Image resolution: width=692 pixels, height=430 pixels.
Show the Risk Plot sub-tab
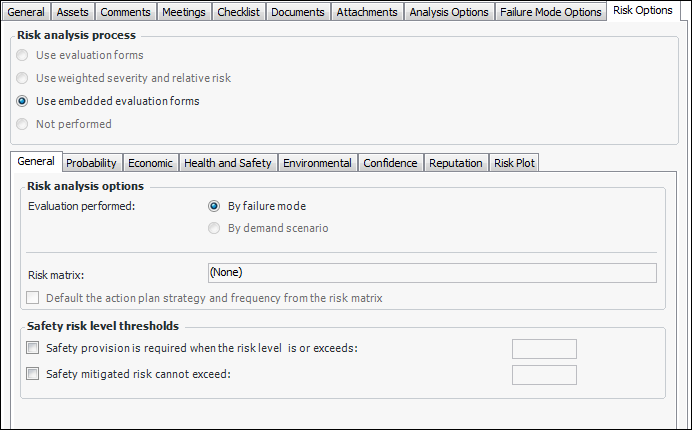coord(514,163)
